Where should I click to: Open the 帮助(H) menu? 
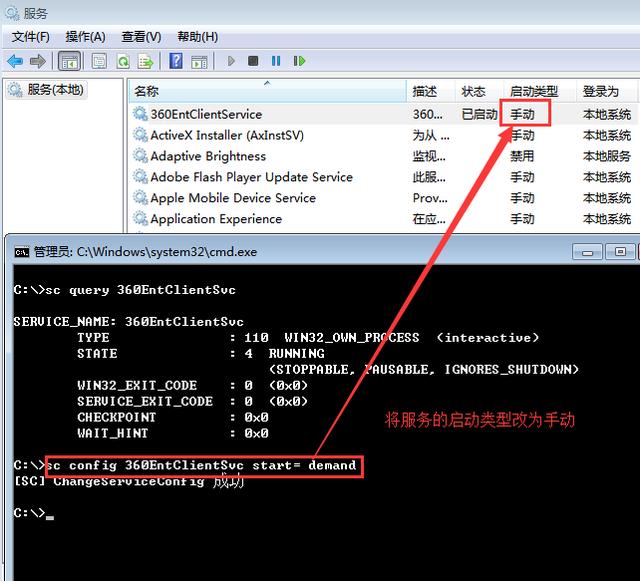(x=198, y=37)
